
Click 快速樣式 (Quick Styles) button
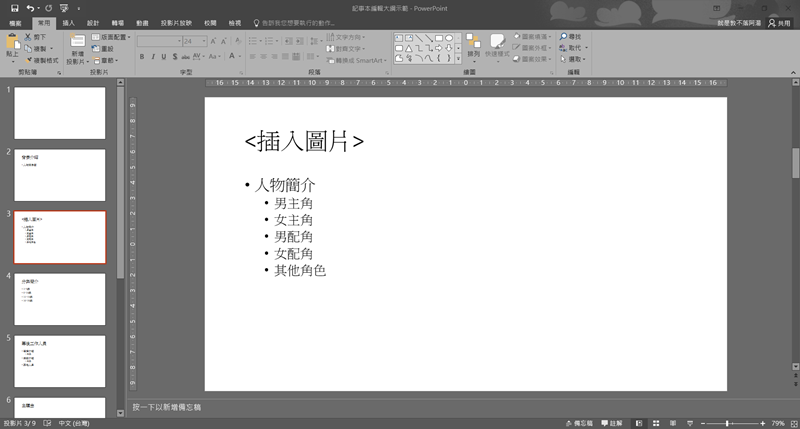tap(497, 47)
